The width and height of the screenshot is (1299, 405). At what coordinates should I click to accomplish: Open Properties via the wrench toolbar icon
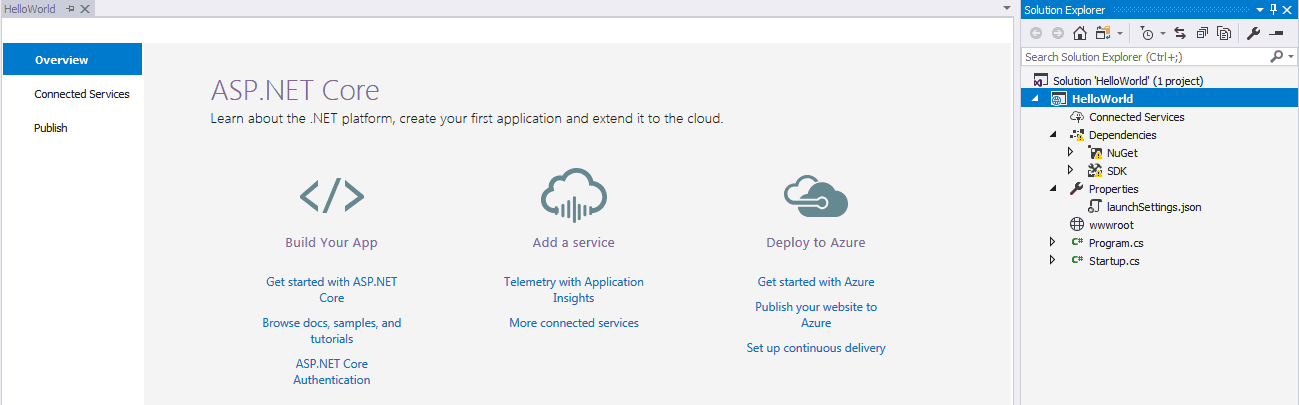[1254, 33]
